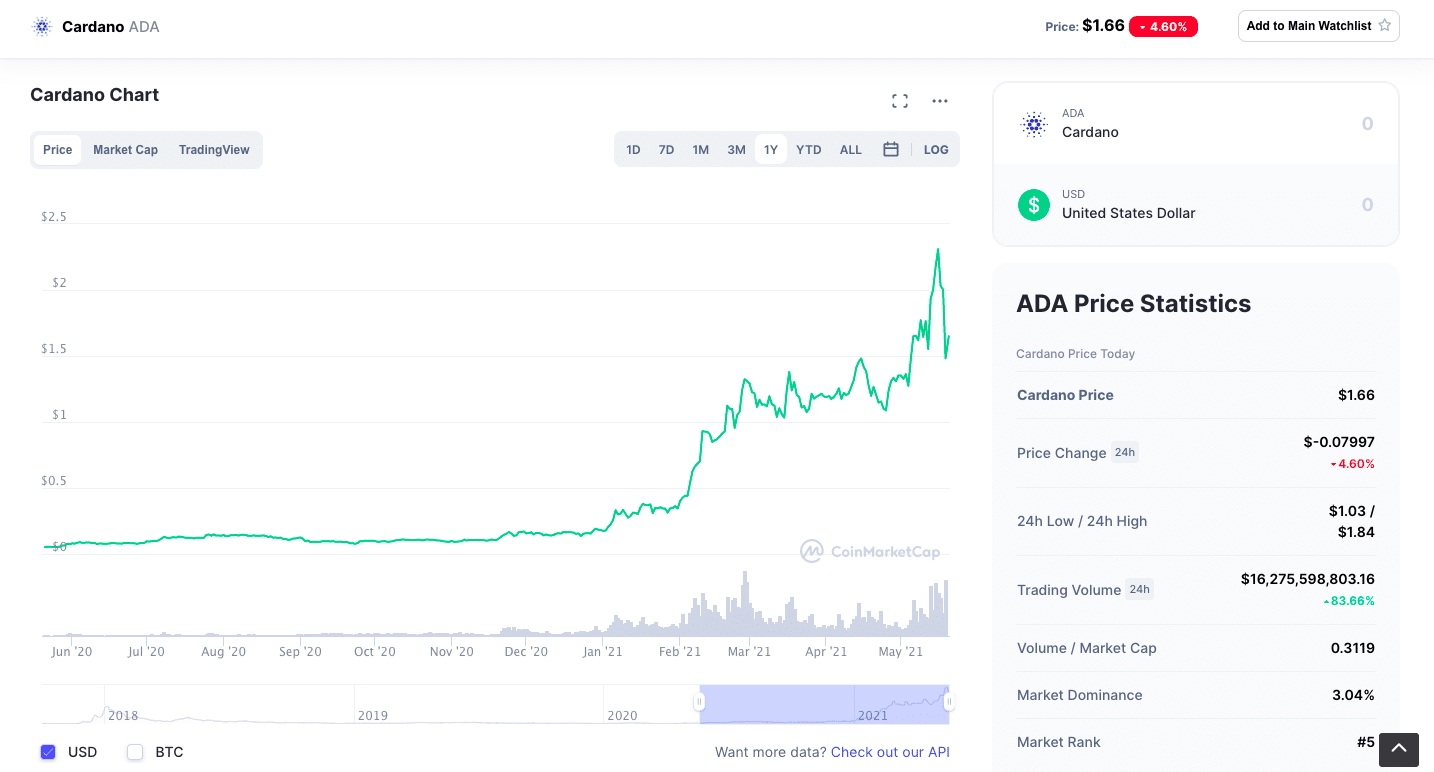Open the Check out our API link

(x=890, y=752)
